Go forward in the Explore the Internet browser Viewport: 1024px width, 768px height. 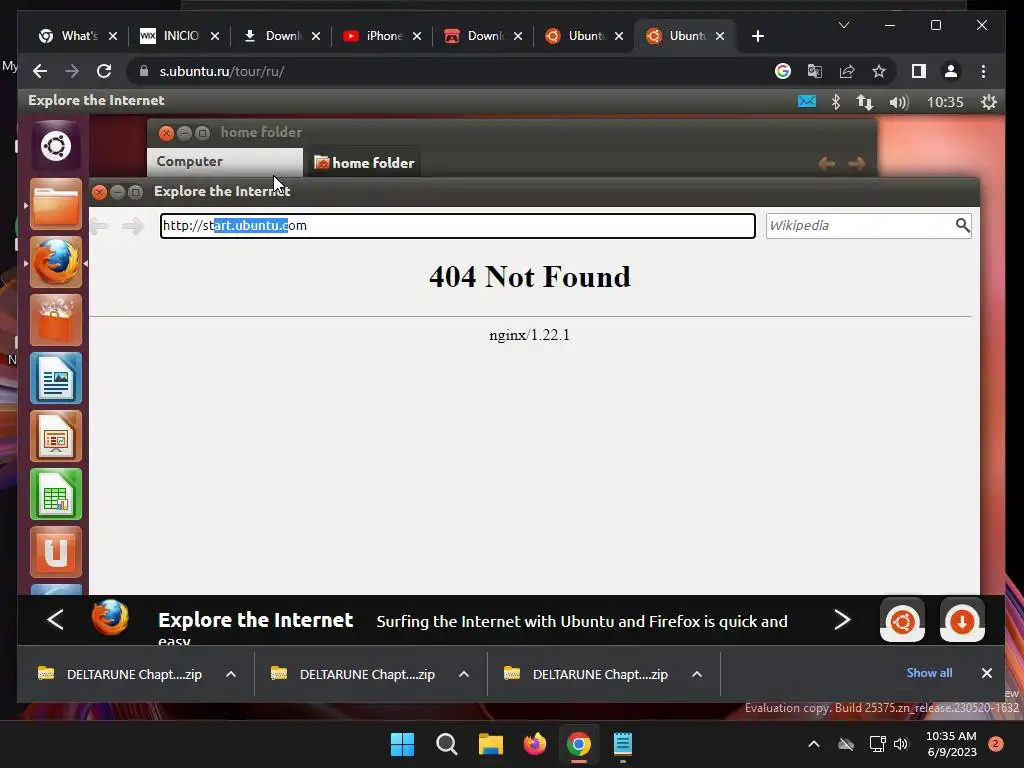[x=133, y=226]
